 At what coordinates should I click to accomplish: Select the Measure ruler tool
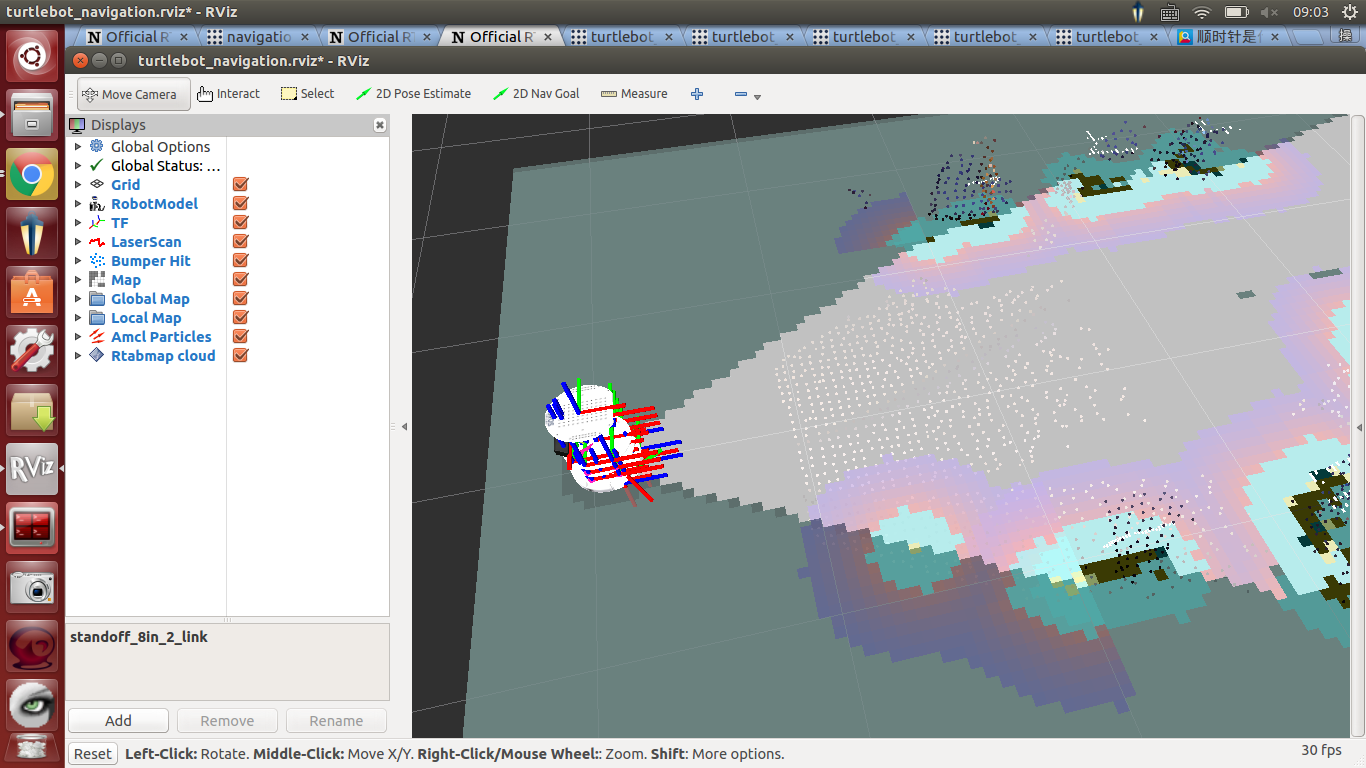(634, 94)
